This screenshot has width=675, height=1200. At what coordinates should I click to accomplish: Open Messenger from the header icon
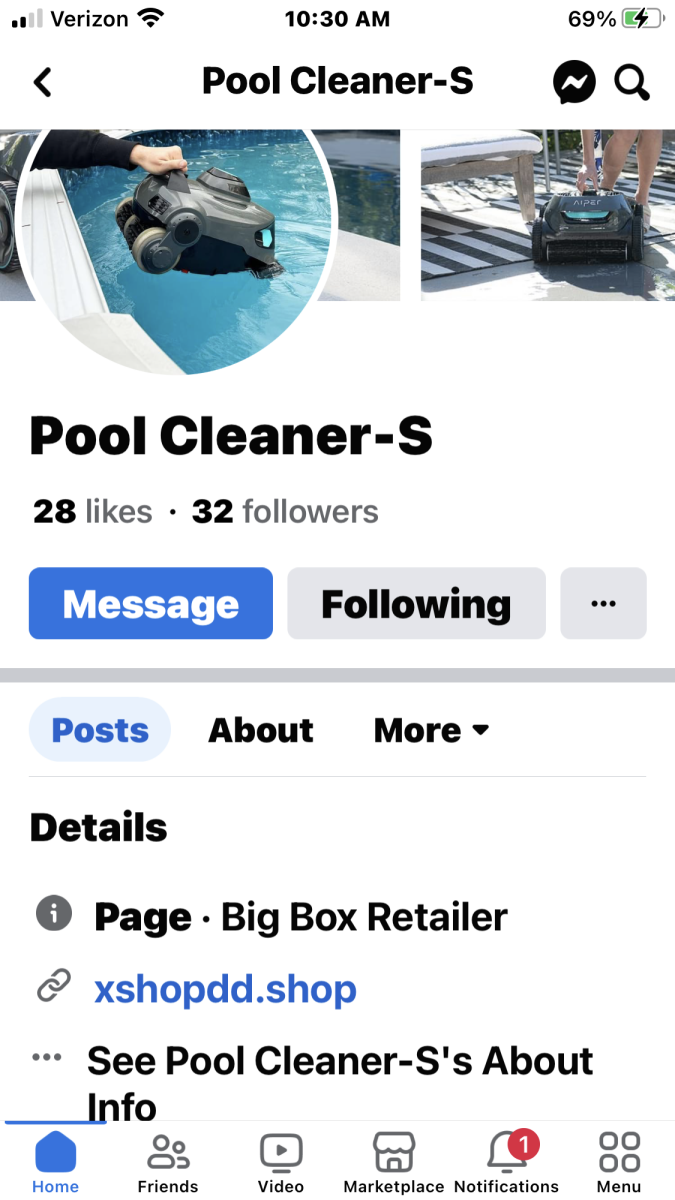click(x=574, y=82)
